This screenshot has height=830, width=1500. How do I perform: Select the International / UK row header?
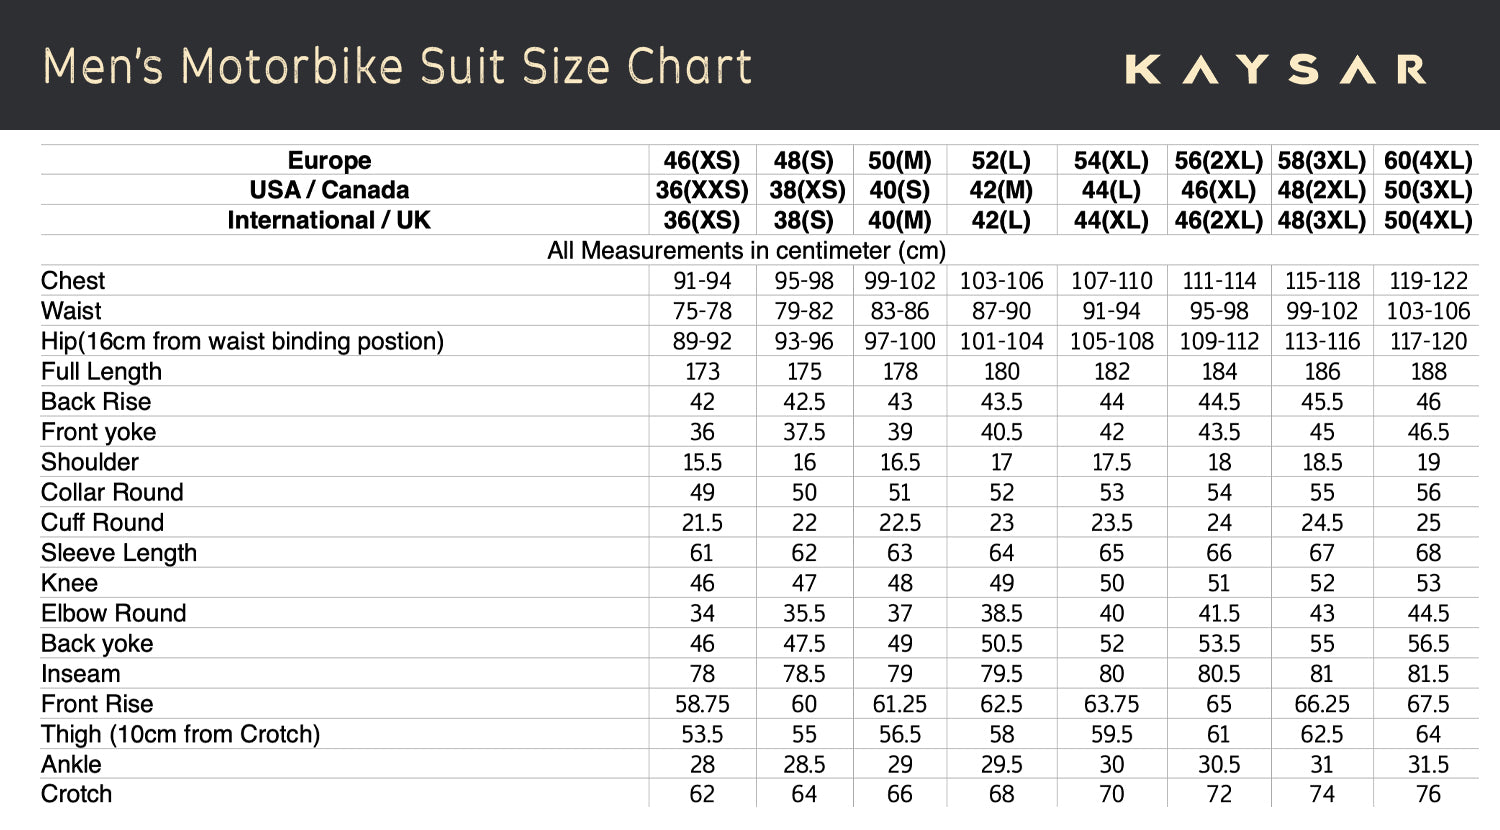pos(329,220)
